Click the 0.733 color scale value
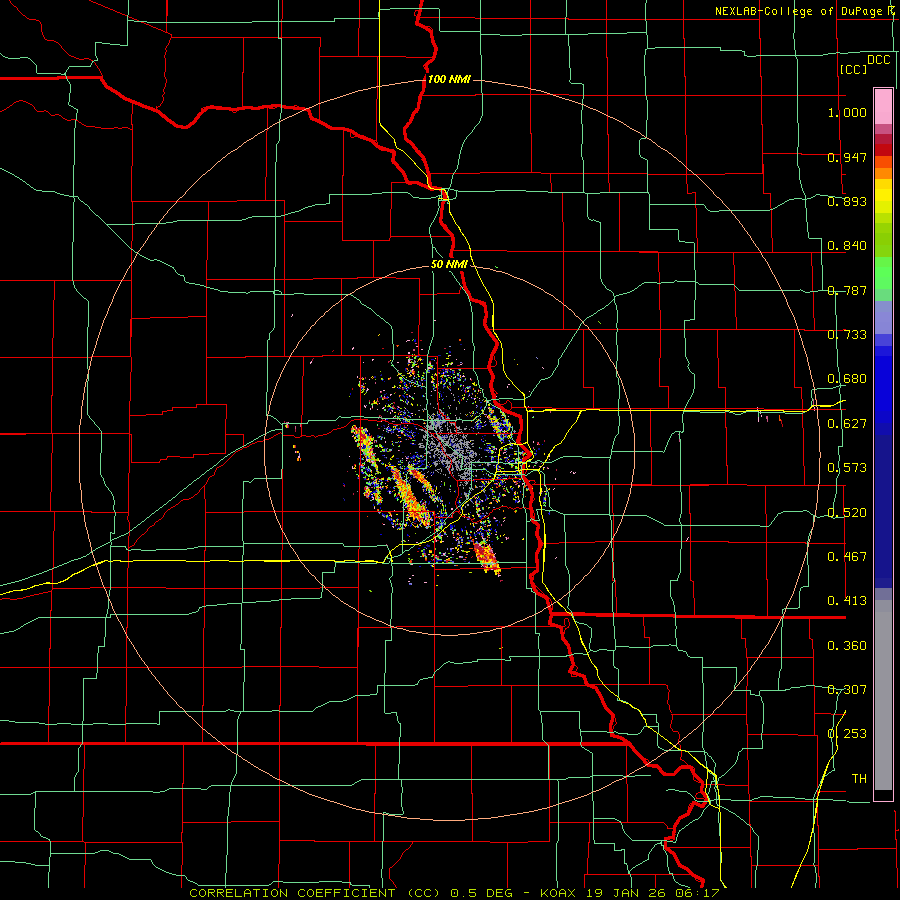The width and height of the screenshot is (900, 900). point(847,335)
